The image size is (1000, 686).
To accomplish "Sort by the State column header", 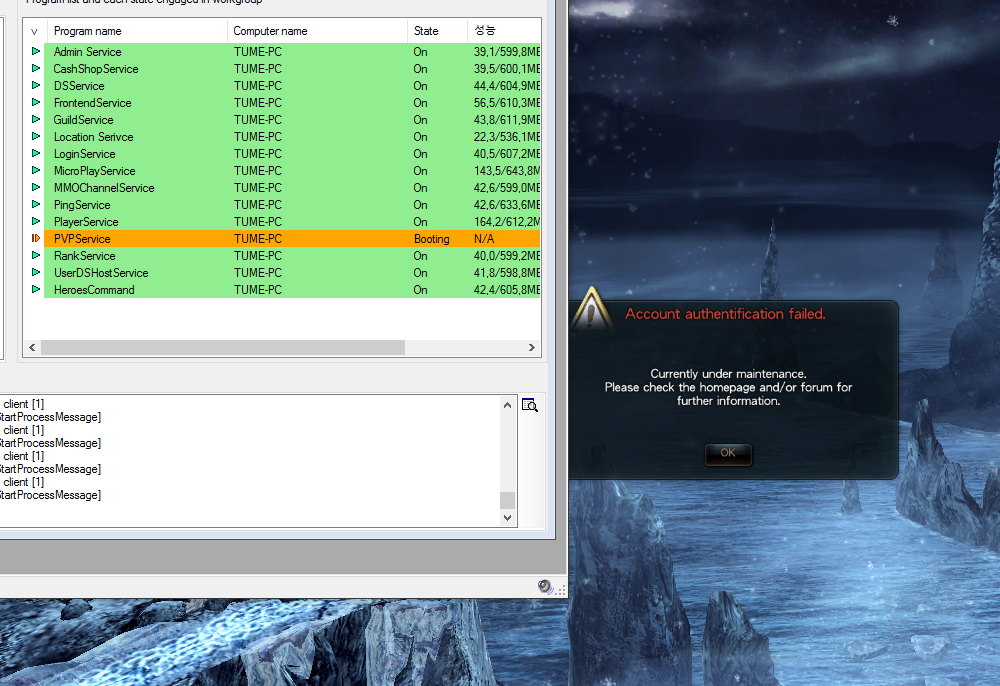I will (x=437, y=31).
